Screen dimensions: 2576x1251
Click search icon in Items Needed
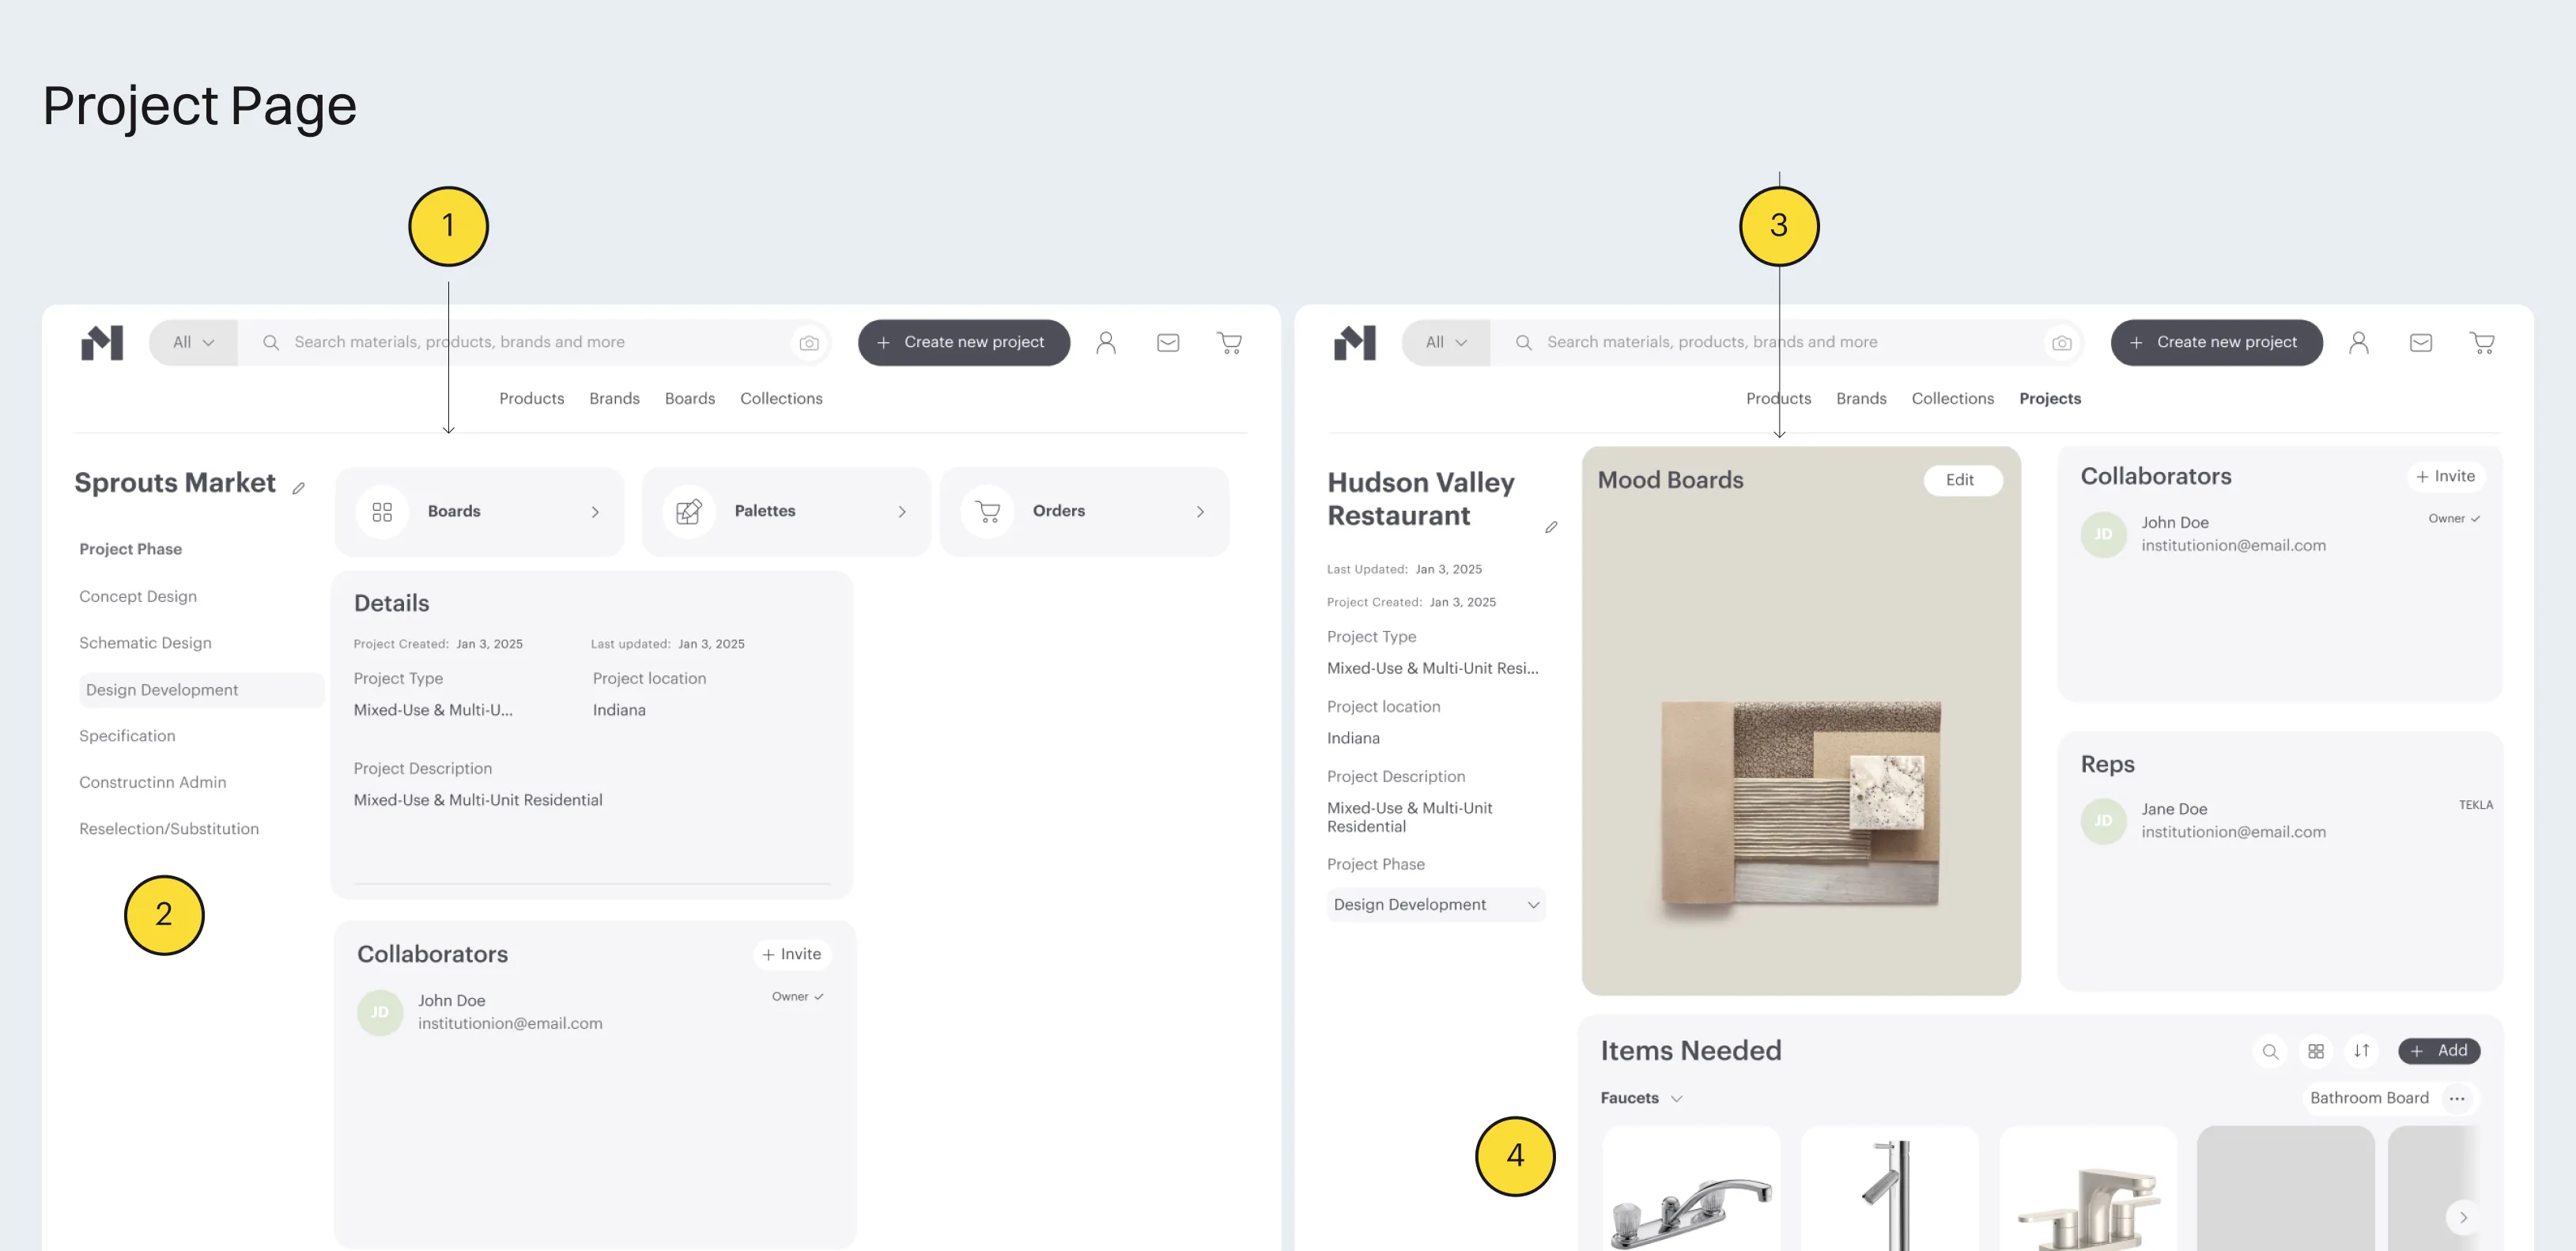click(2270, 1051)
